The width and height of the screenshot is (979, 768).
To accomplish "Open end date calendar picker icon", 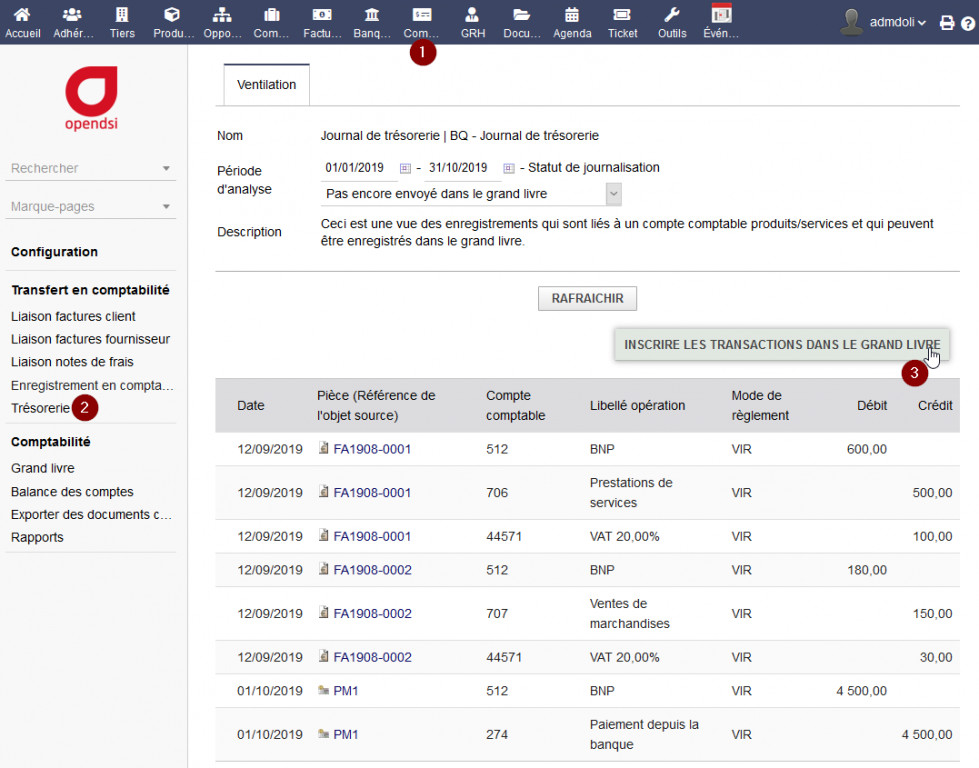I will click(508, 168).
